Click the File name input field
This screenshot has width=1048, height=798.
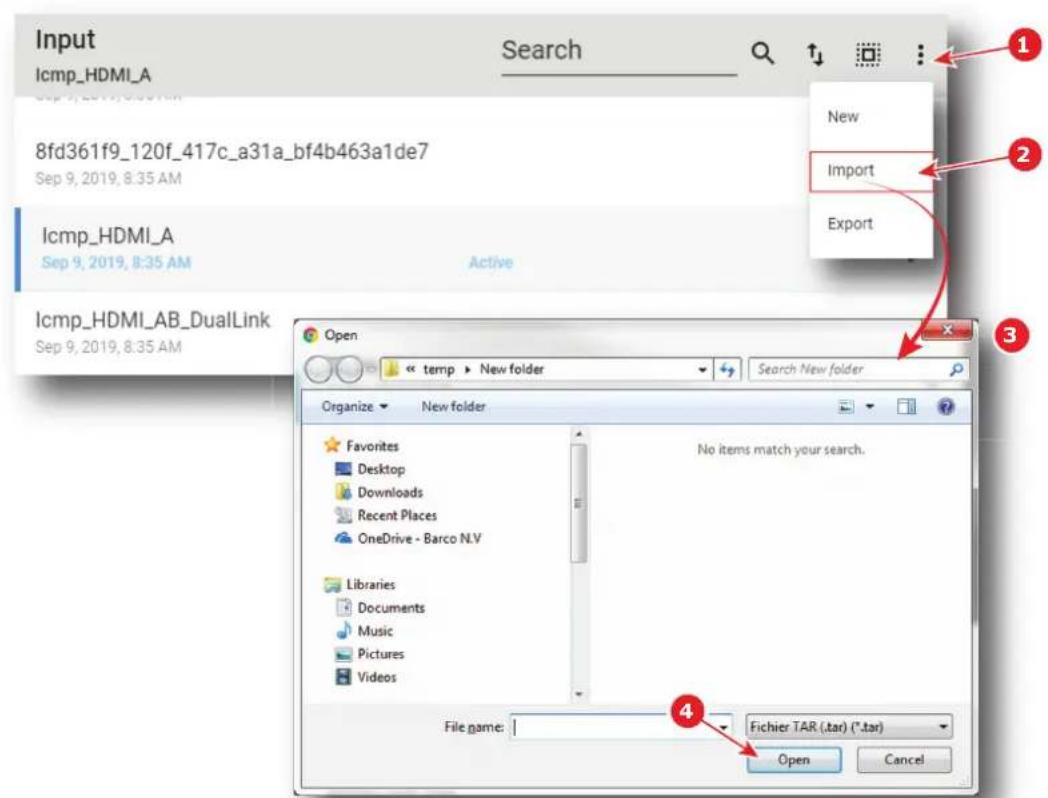click(612, 726)
